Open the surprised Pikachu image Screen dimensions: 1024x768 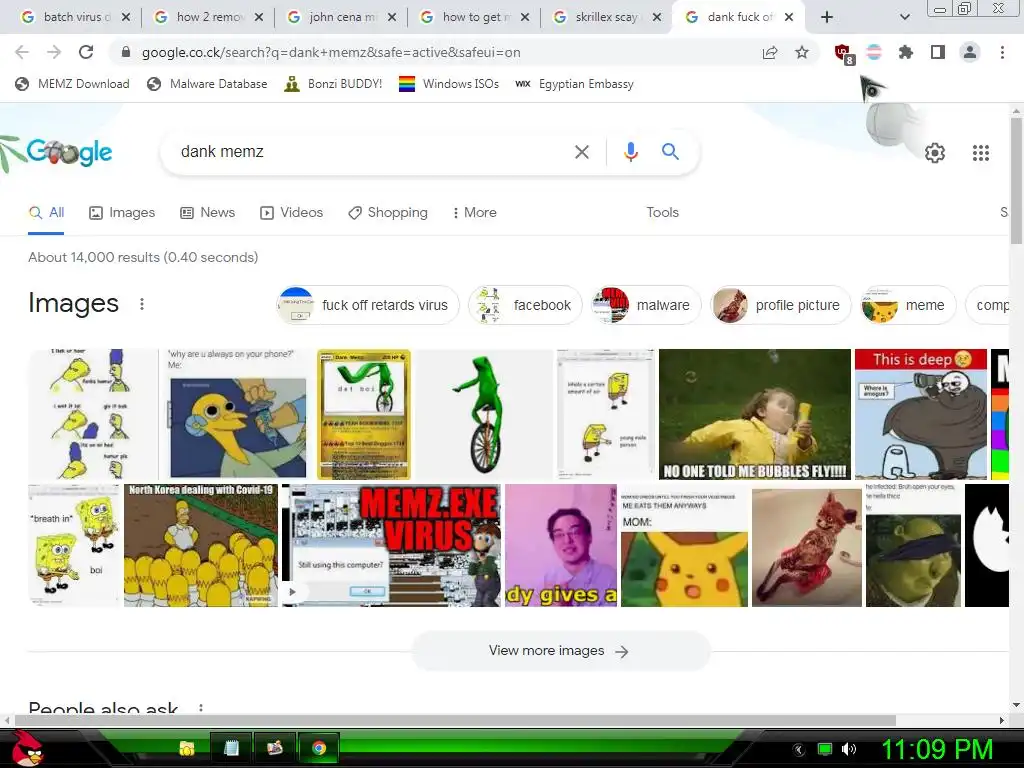(x=684, y=545)
